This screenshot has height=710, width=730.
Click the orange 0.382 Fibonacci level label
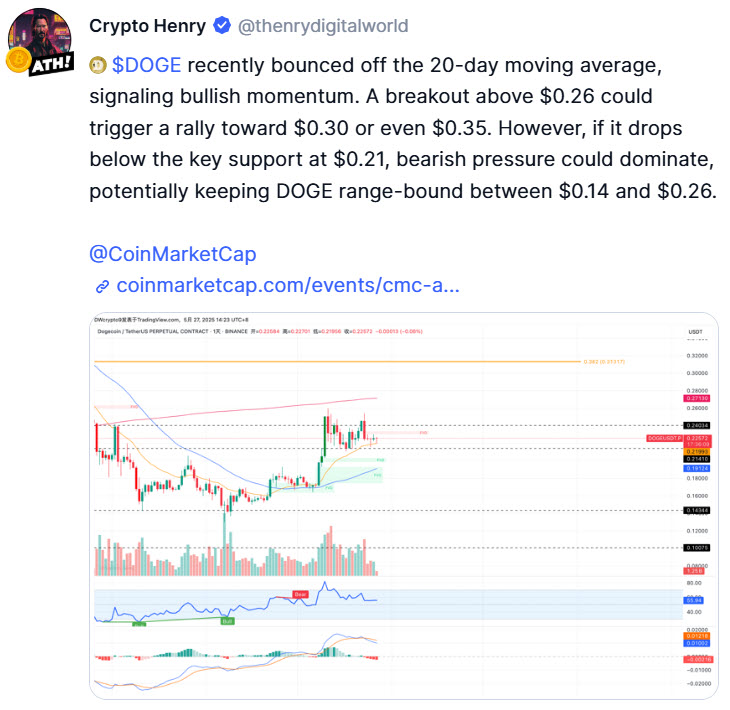click(604, 362)
